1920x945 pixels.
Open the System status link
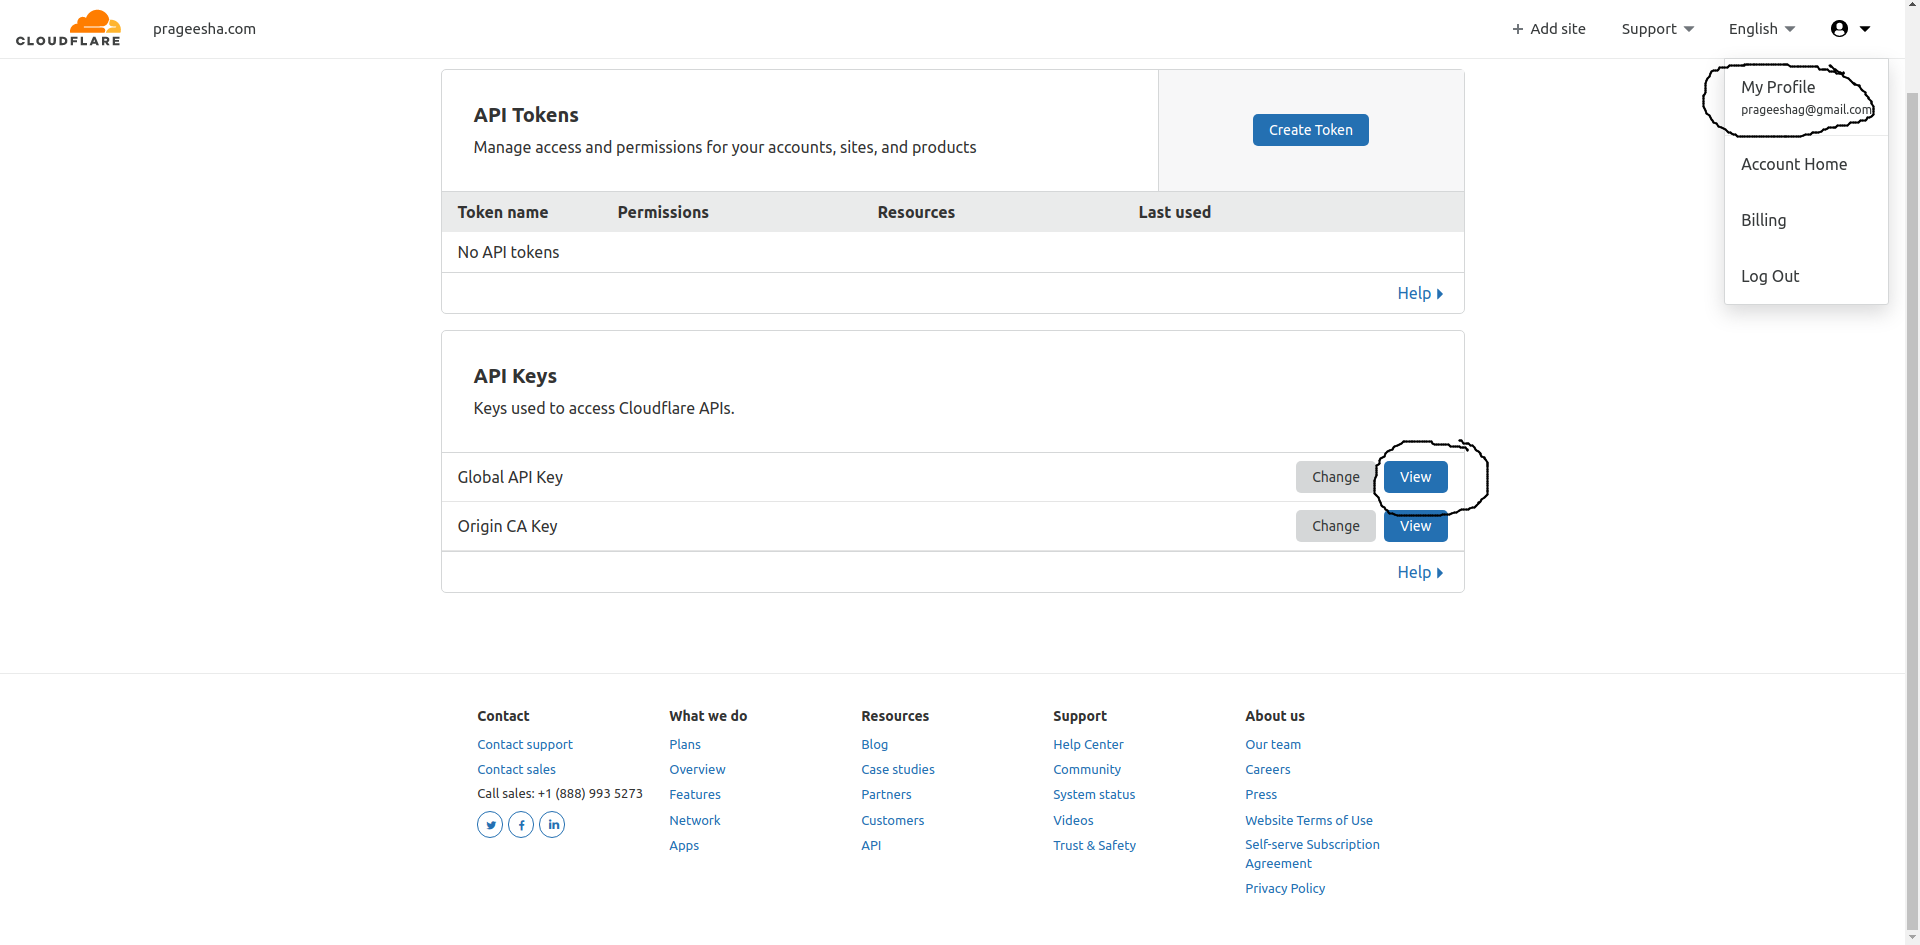pyautogui.click(x=1093, y=794)
